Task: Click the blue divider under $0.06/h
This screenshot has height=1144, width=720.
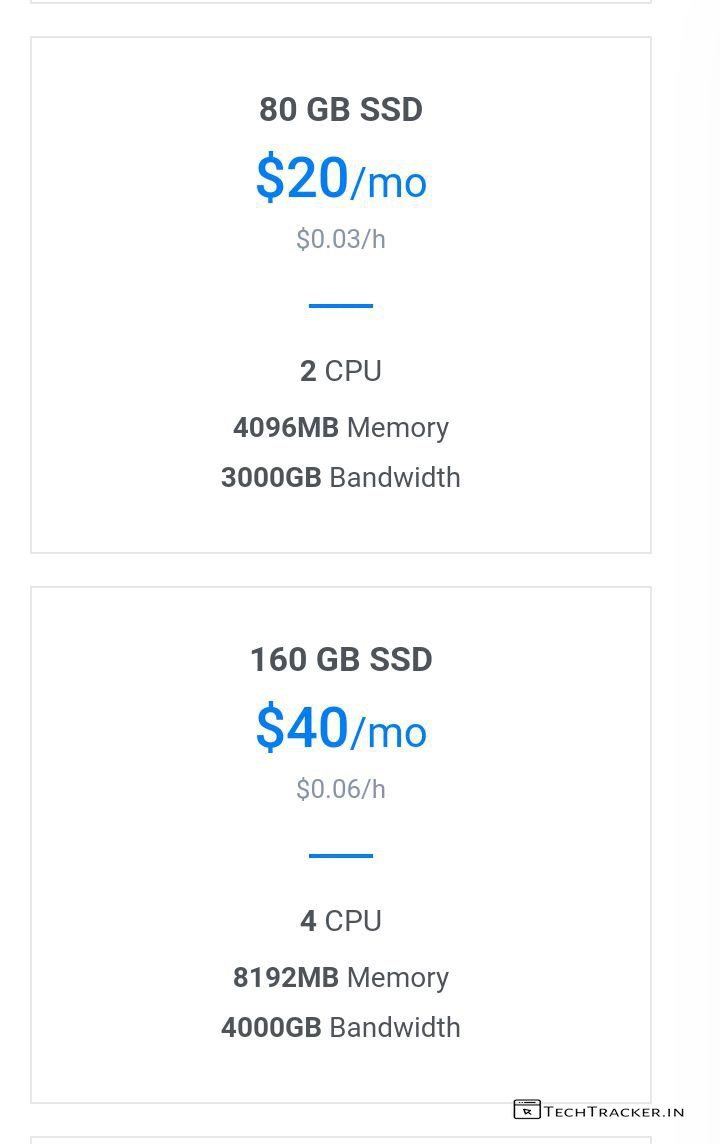Action: (341, 856)
